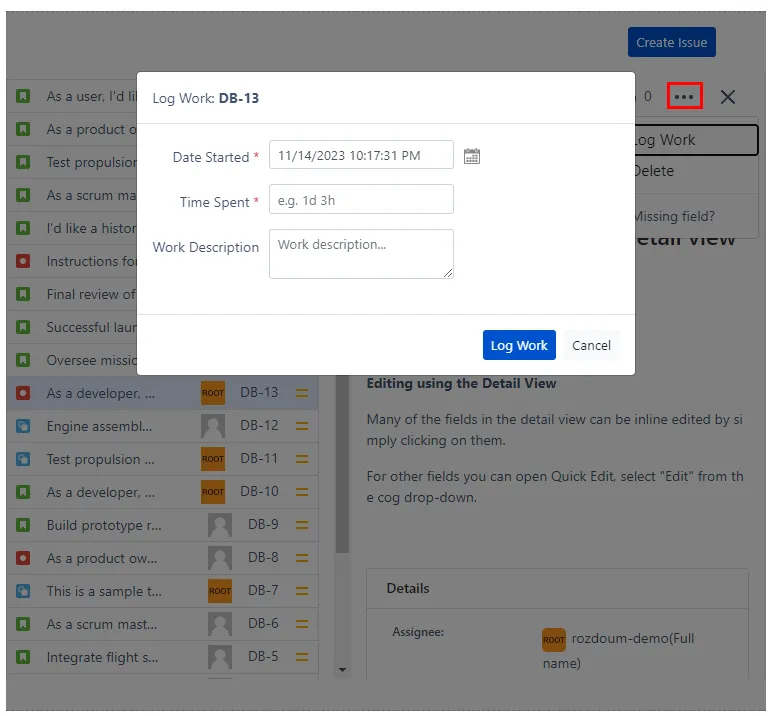
Task: Open the 'This is a sample t...' issue
Action: 104,591
